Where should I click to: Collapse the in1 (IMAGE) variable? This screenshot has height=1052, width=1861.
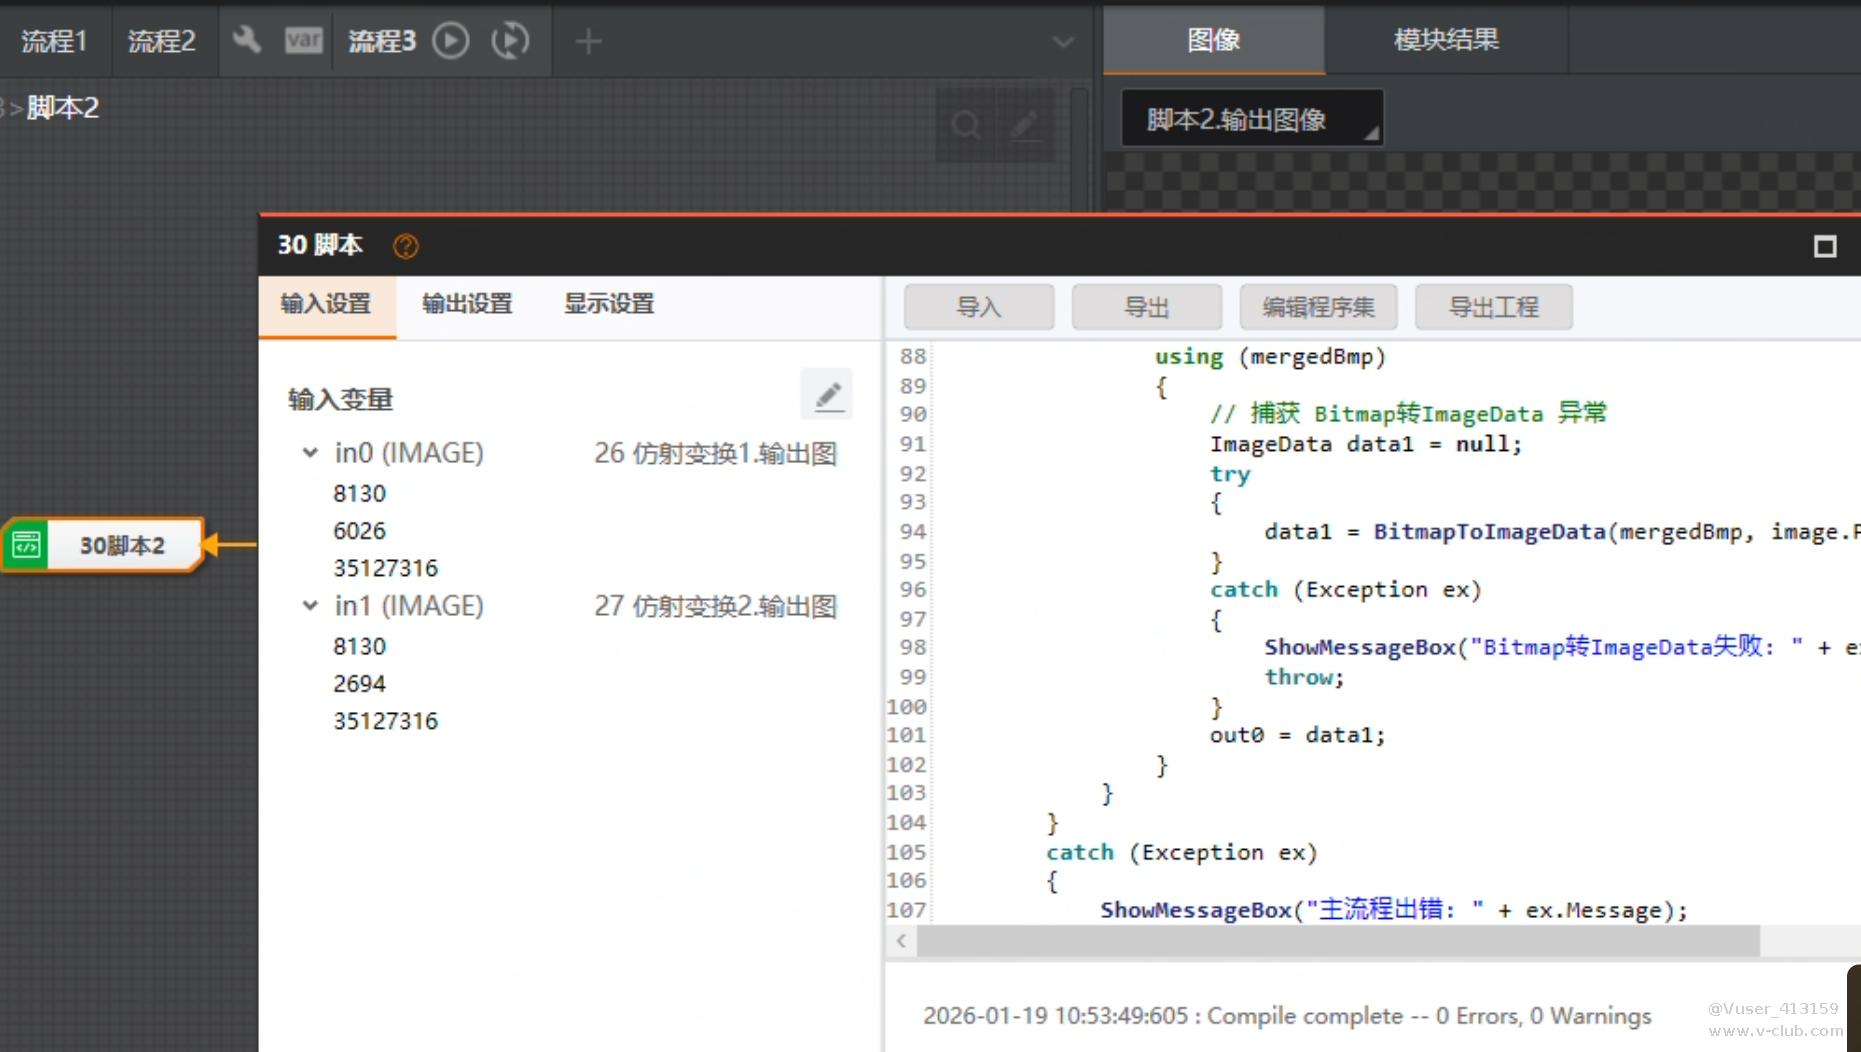pos(310,606)
